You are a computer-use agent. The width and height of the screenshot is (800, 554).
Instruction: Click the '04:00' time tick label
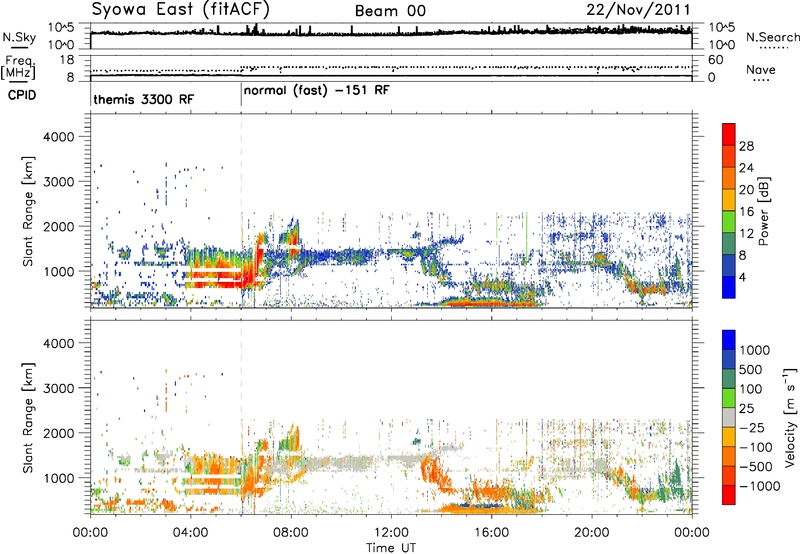(190, 533)
